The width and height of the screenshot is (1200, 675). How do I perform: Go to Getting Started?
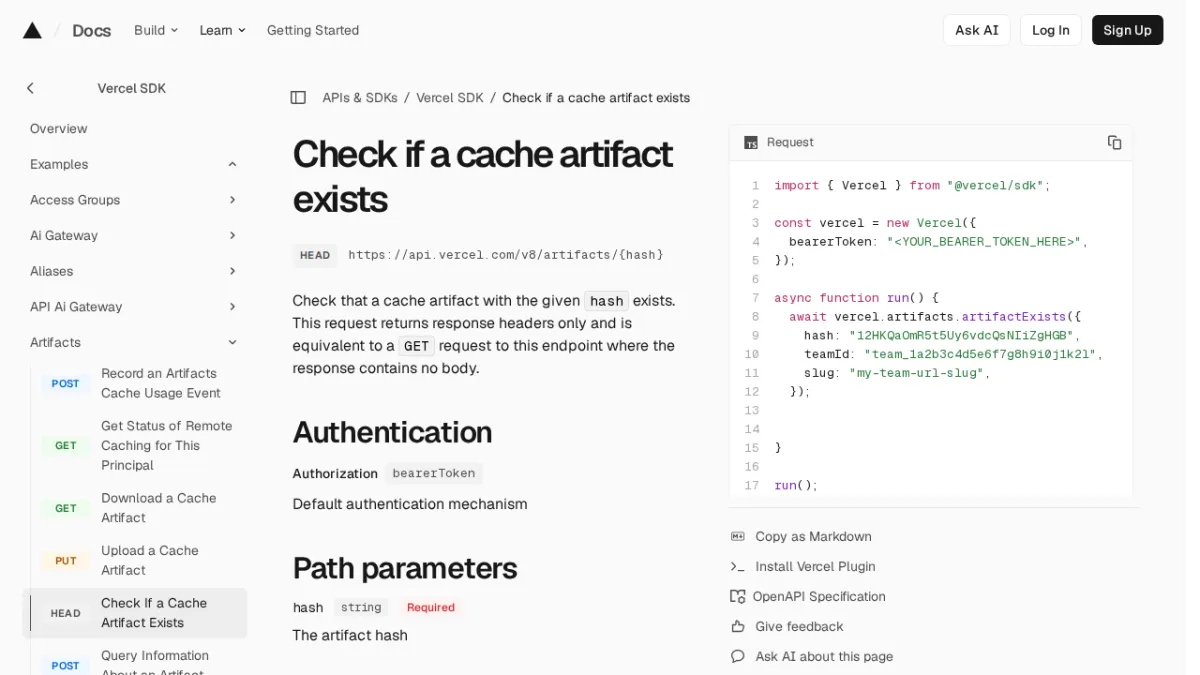pos(313,30)
